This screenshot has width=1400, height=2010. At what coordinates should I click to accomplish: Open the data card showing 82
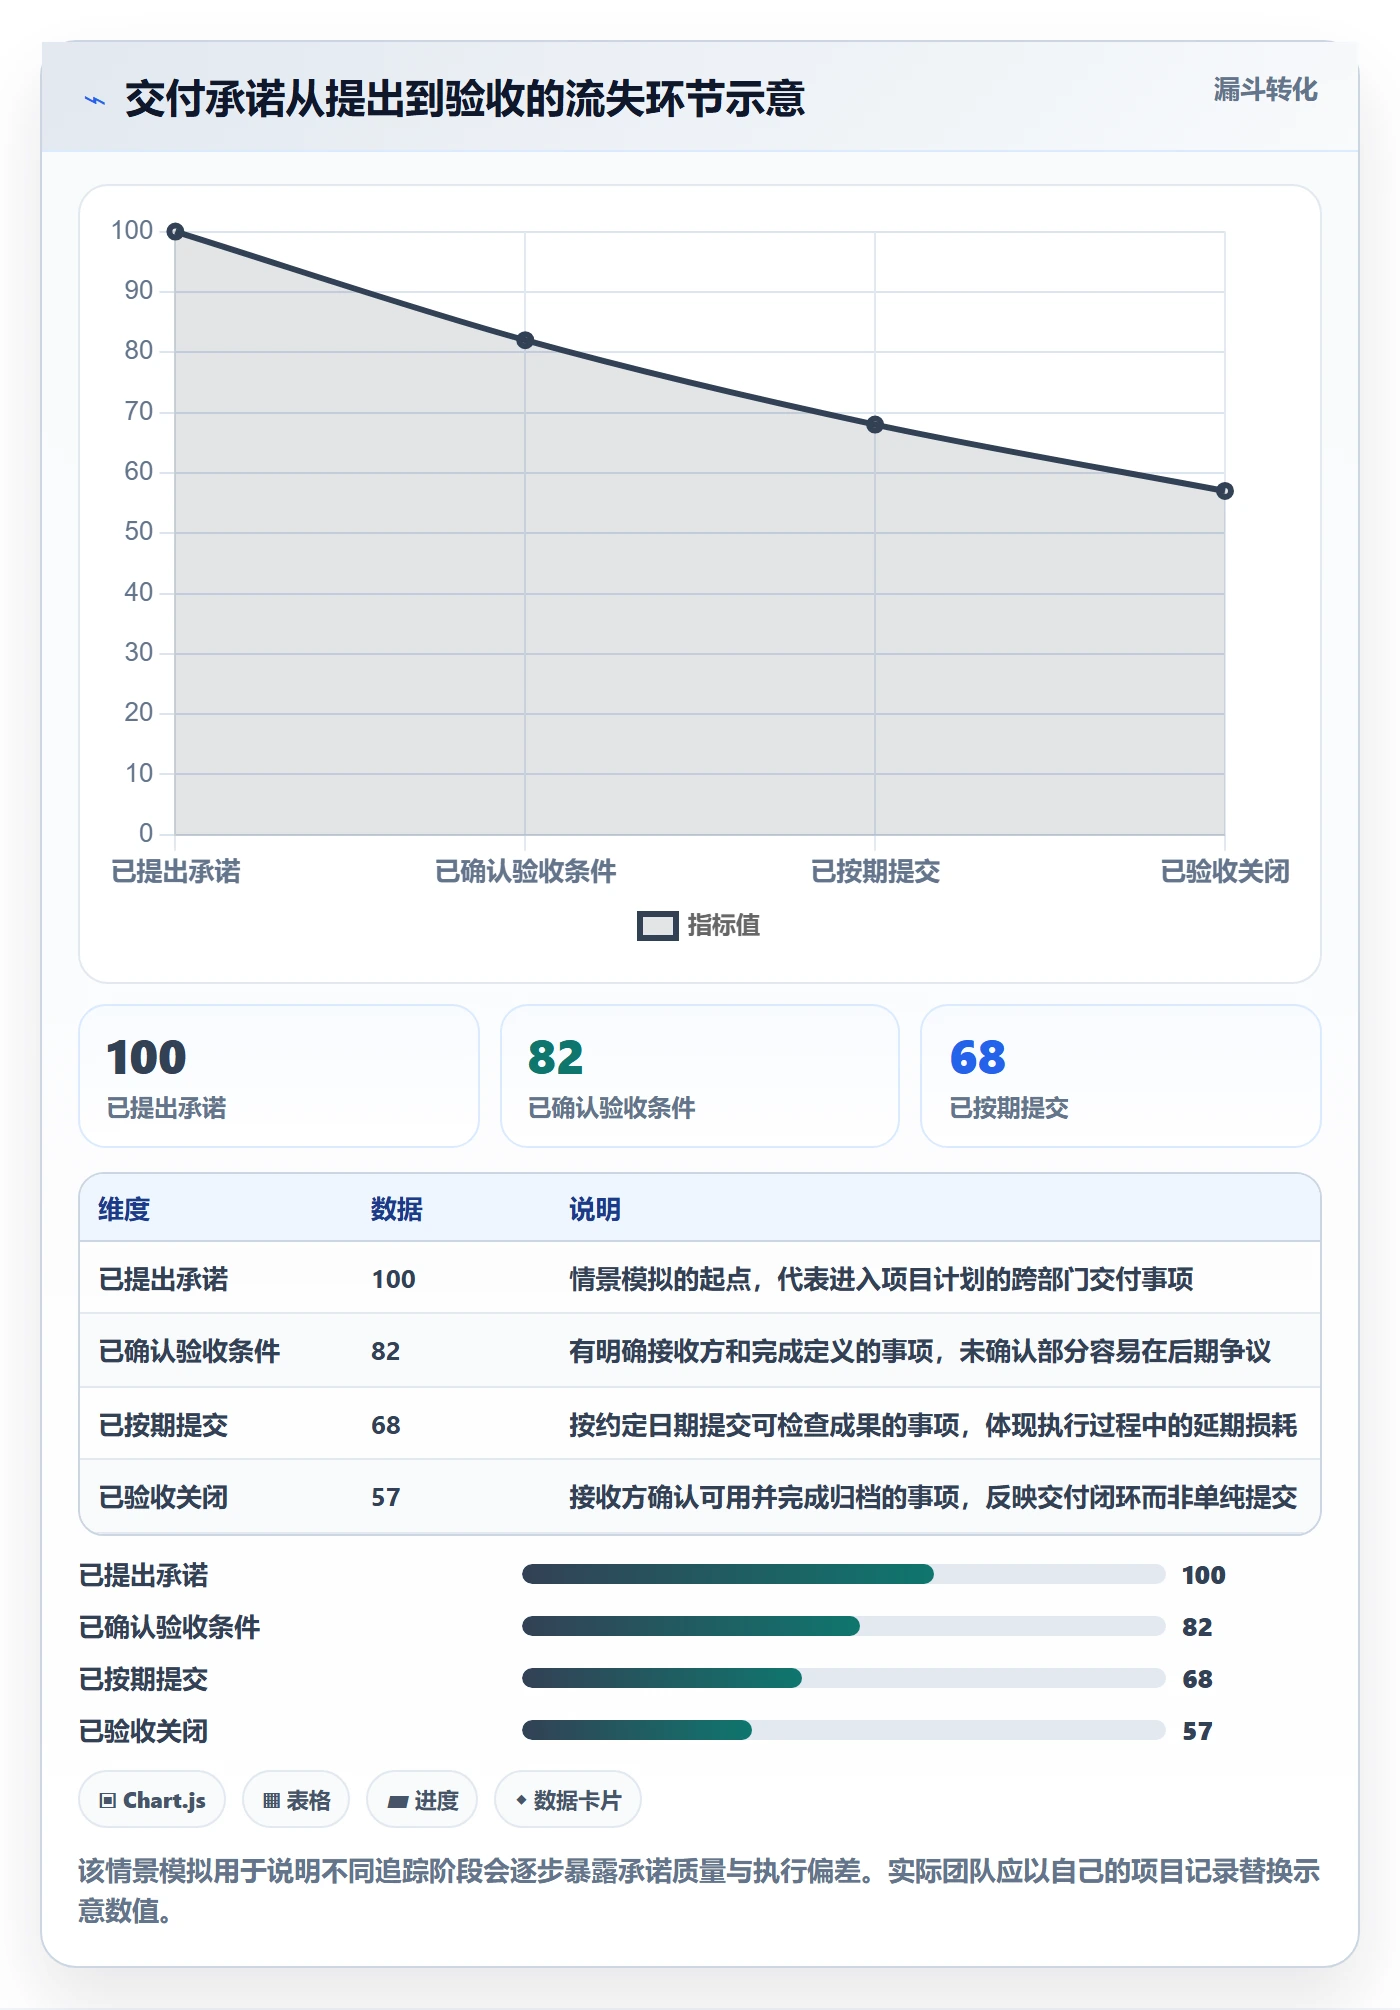pyautogui.click(x=700, y=1076)
